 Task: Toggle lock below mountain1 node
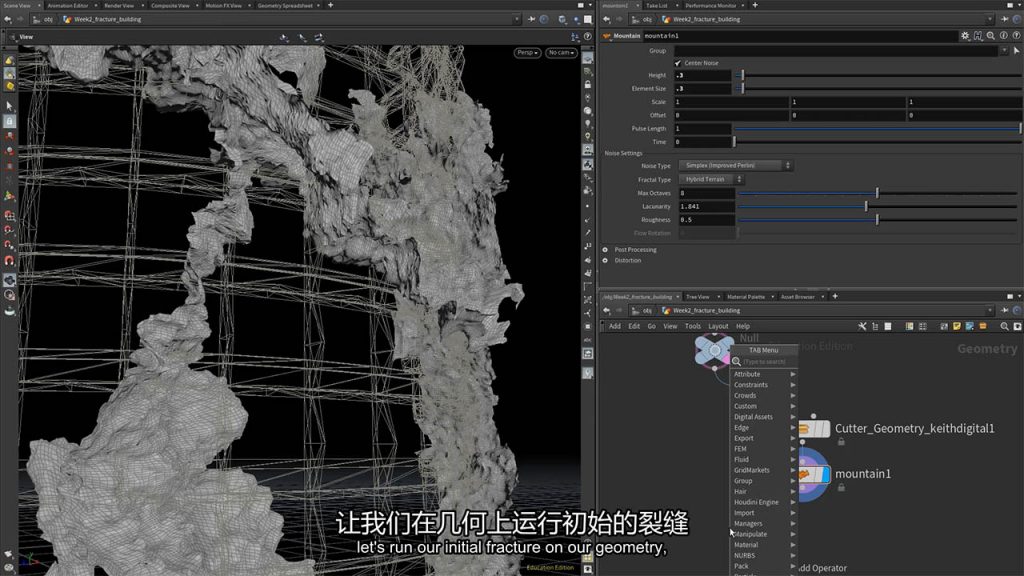click(841, 487)
